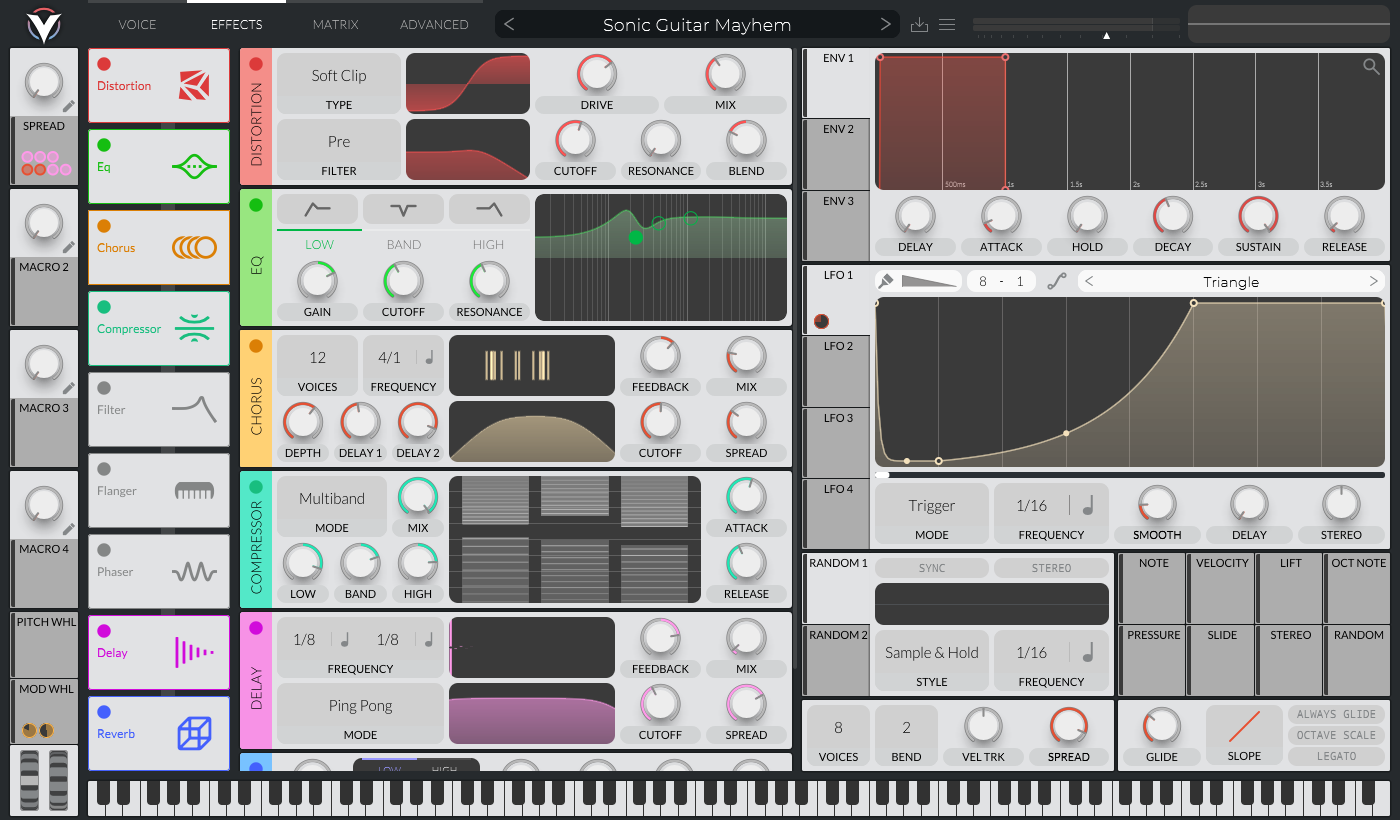The width and height of the screenshot is (1400, 820).
Task: Load the next preset arrow
Action: tap(885, 25)
